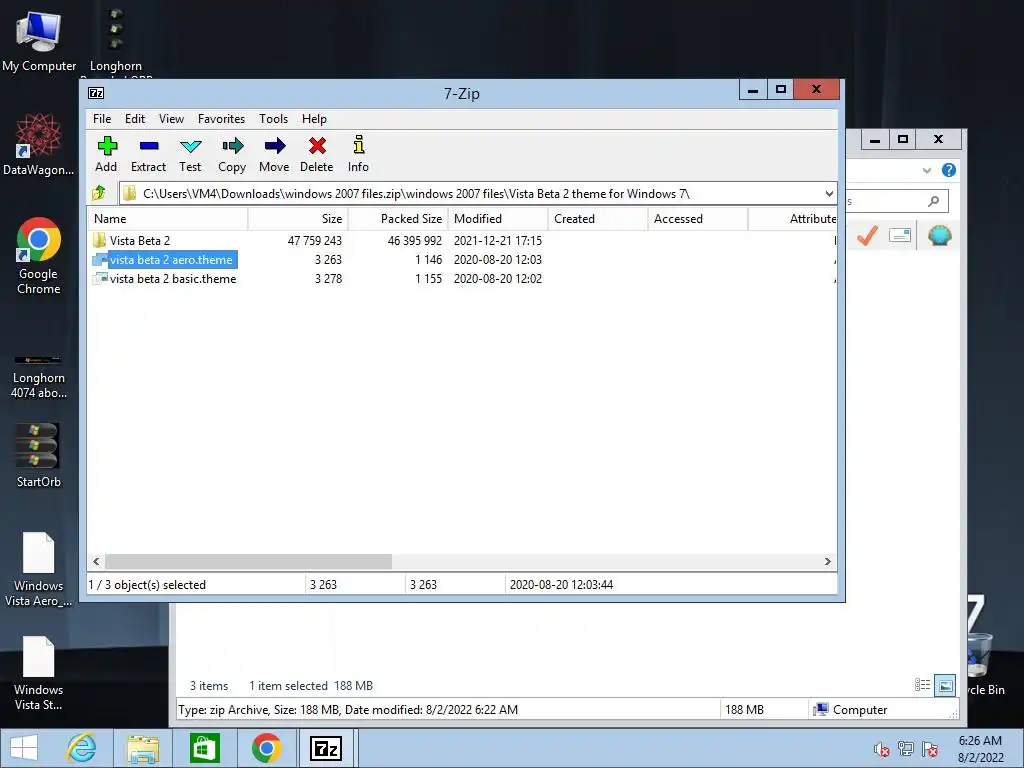1024x768 pixels.
Task: Run the Test archive tool
Action: click(x=190, y=155)
